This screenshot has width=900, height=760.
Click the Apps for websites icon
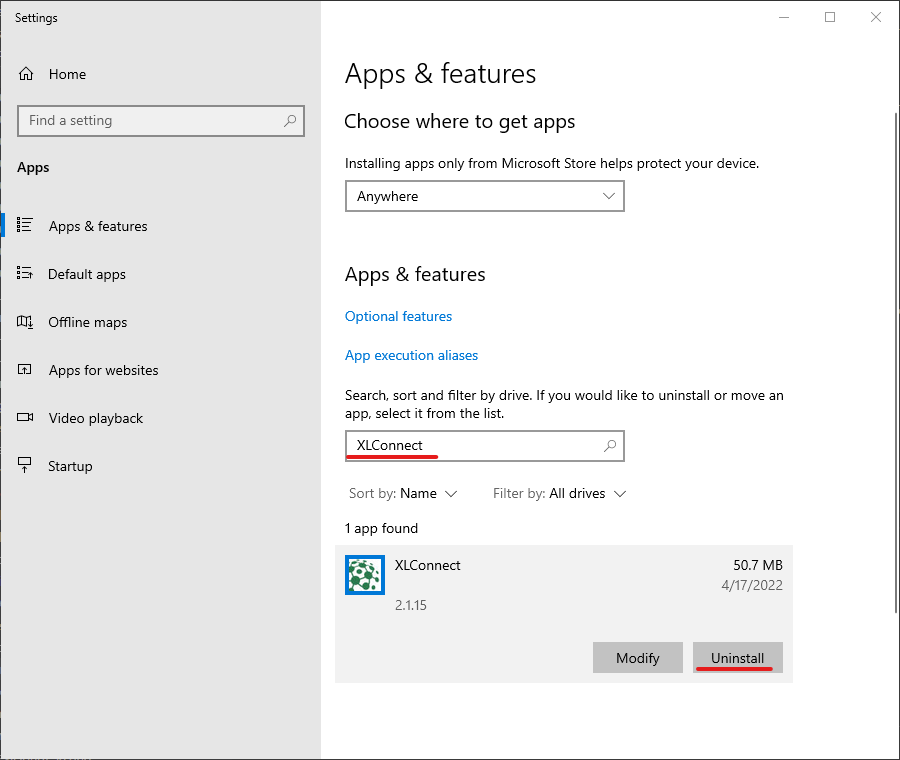(26, 370)
